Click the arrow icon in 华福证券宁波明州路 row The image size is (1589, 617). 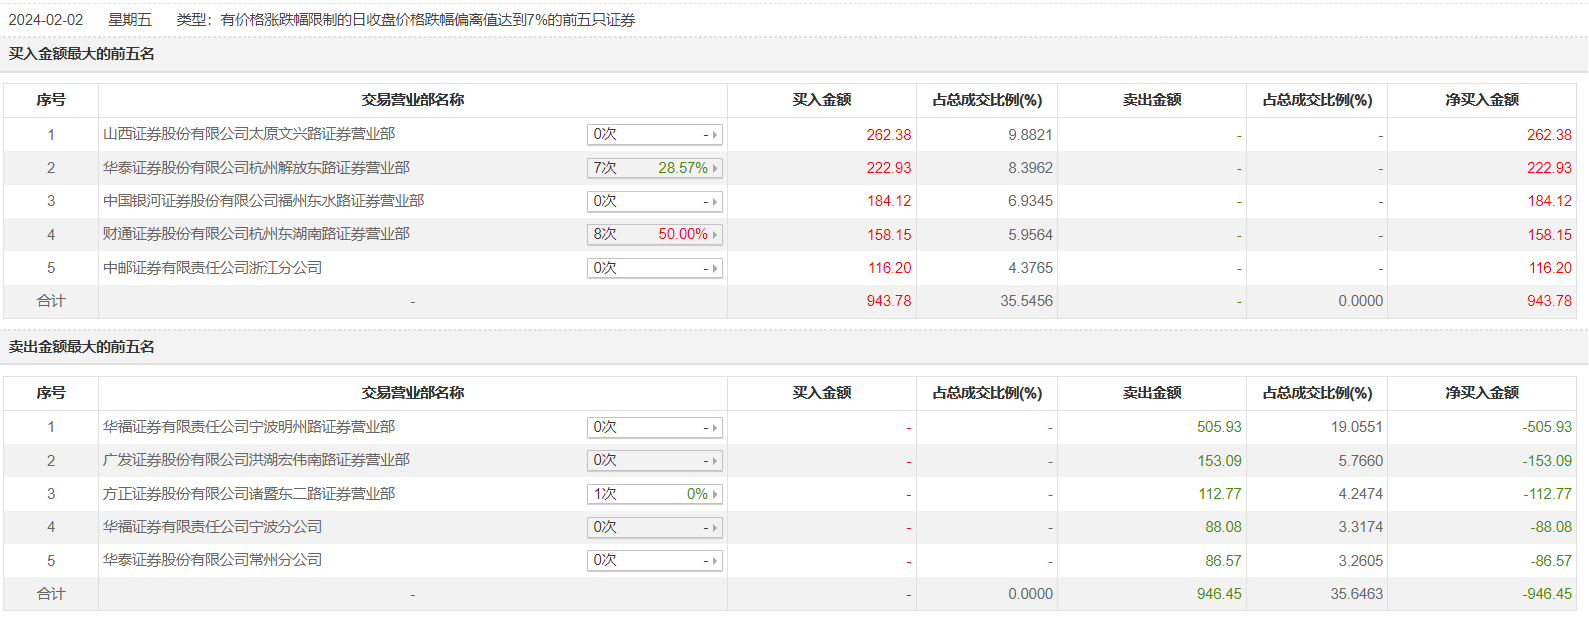coord(715,428)
